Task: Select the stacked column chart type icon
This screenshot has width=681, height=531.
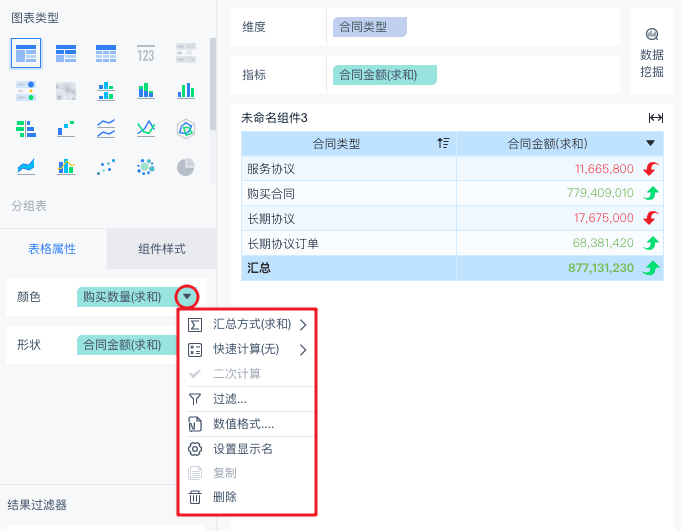Action: (146, 91)
